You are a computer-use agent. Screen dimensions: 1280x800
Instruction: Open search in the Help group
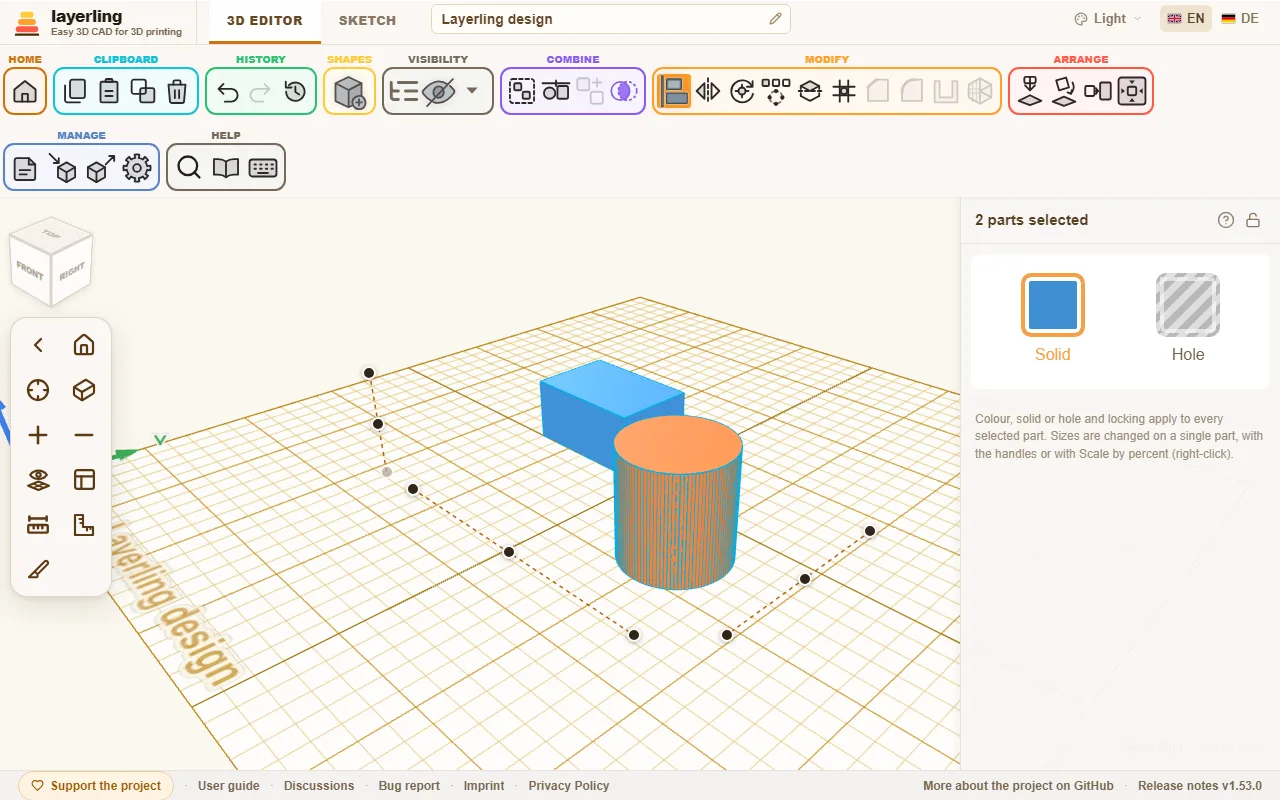[189, 168]
